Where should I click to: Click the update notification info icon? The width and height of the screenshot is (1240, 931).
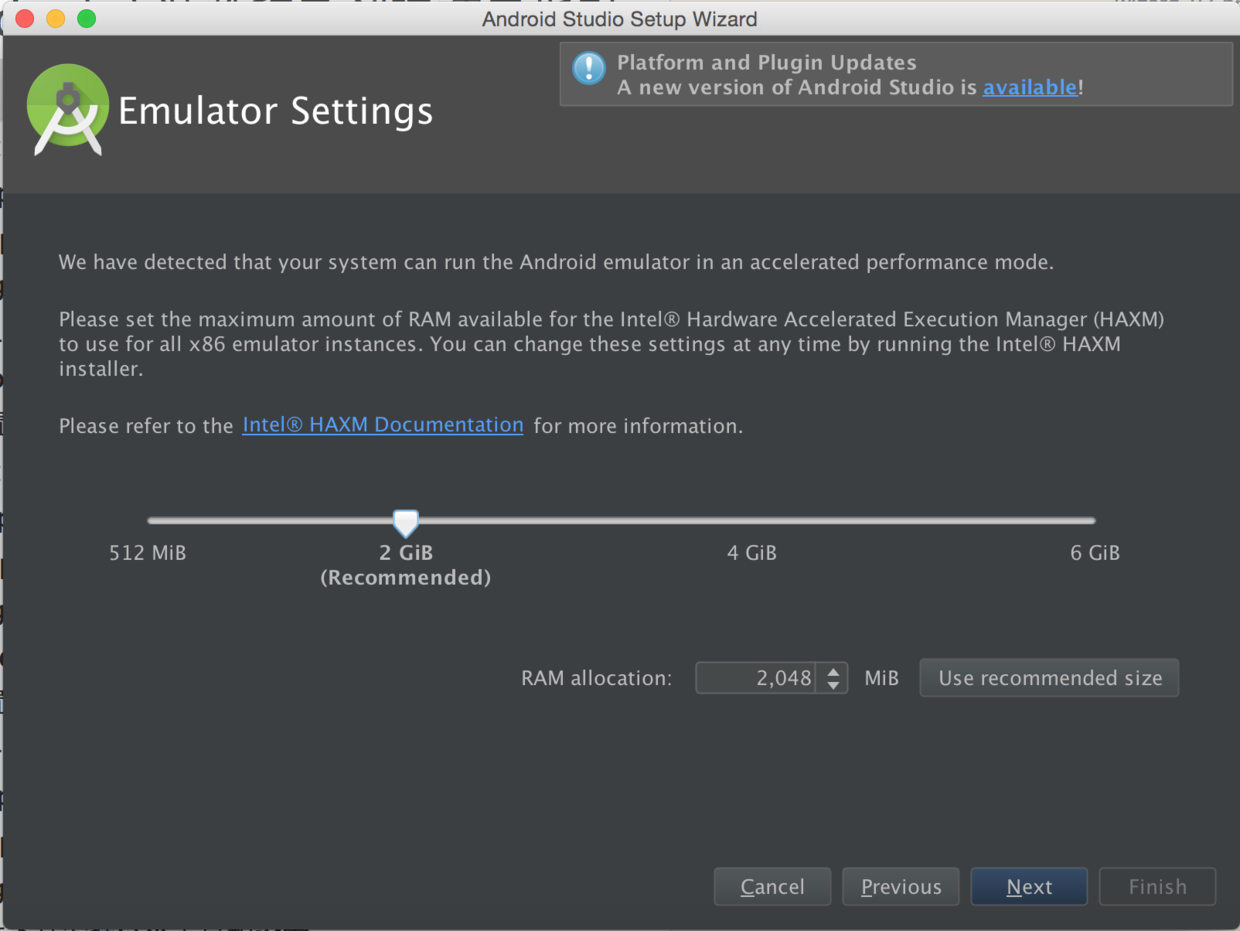[x=588, y=69]
